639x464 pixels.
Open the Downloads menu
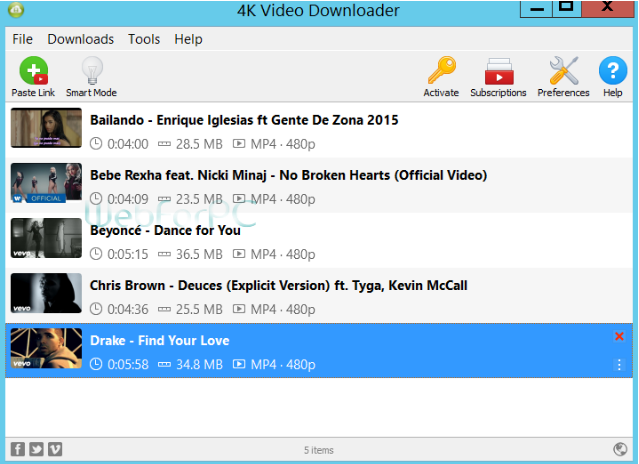click(81, 39)
